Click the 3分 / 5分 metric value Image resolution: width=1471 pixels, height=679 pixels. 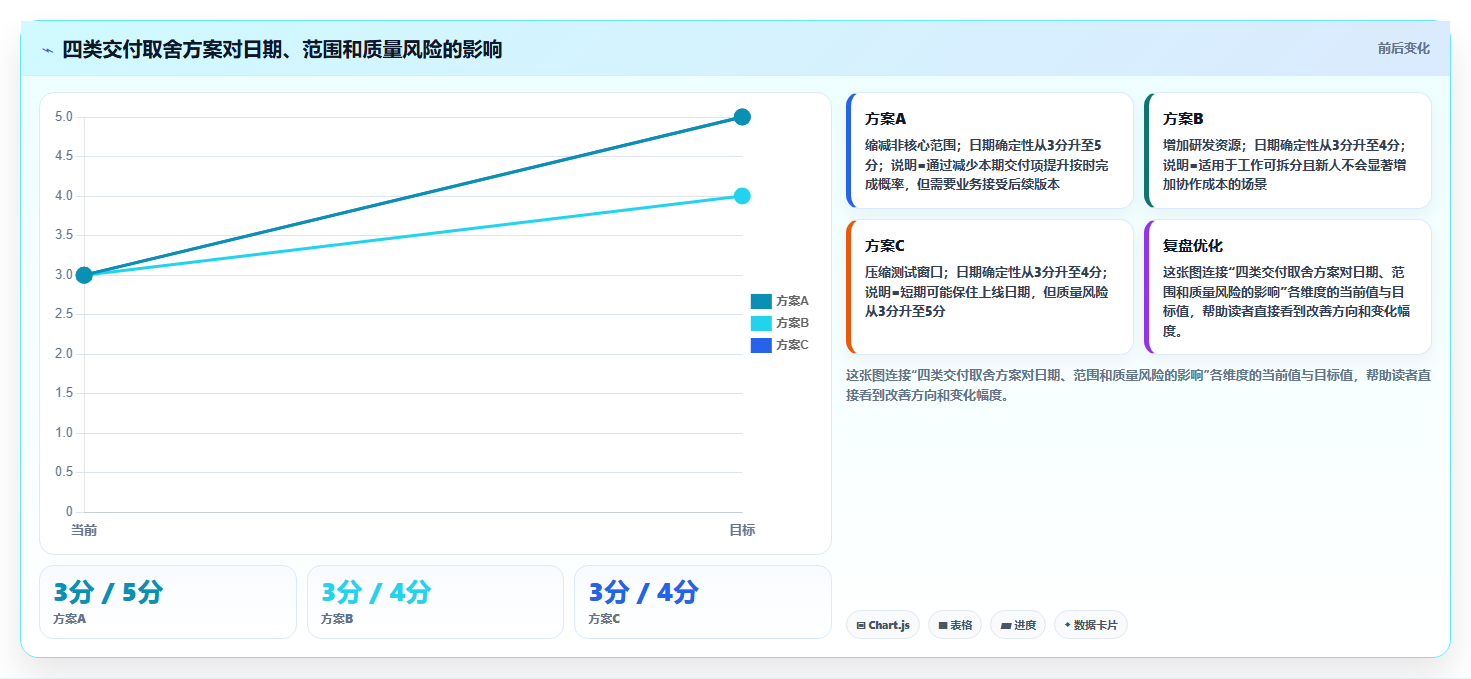point(108,592)
